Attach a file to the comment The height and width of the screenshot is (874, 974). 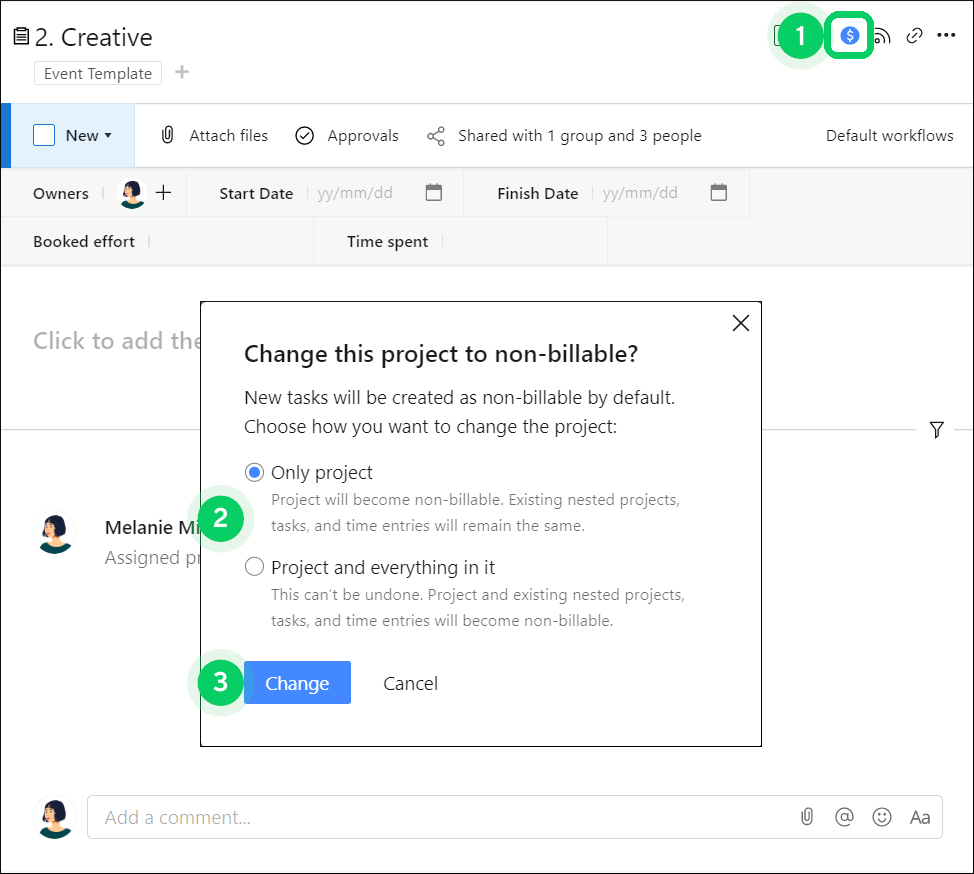pyautogui.click(x=806, y=817)
